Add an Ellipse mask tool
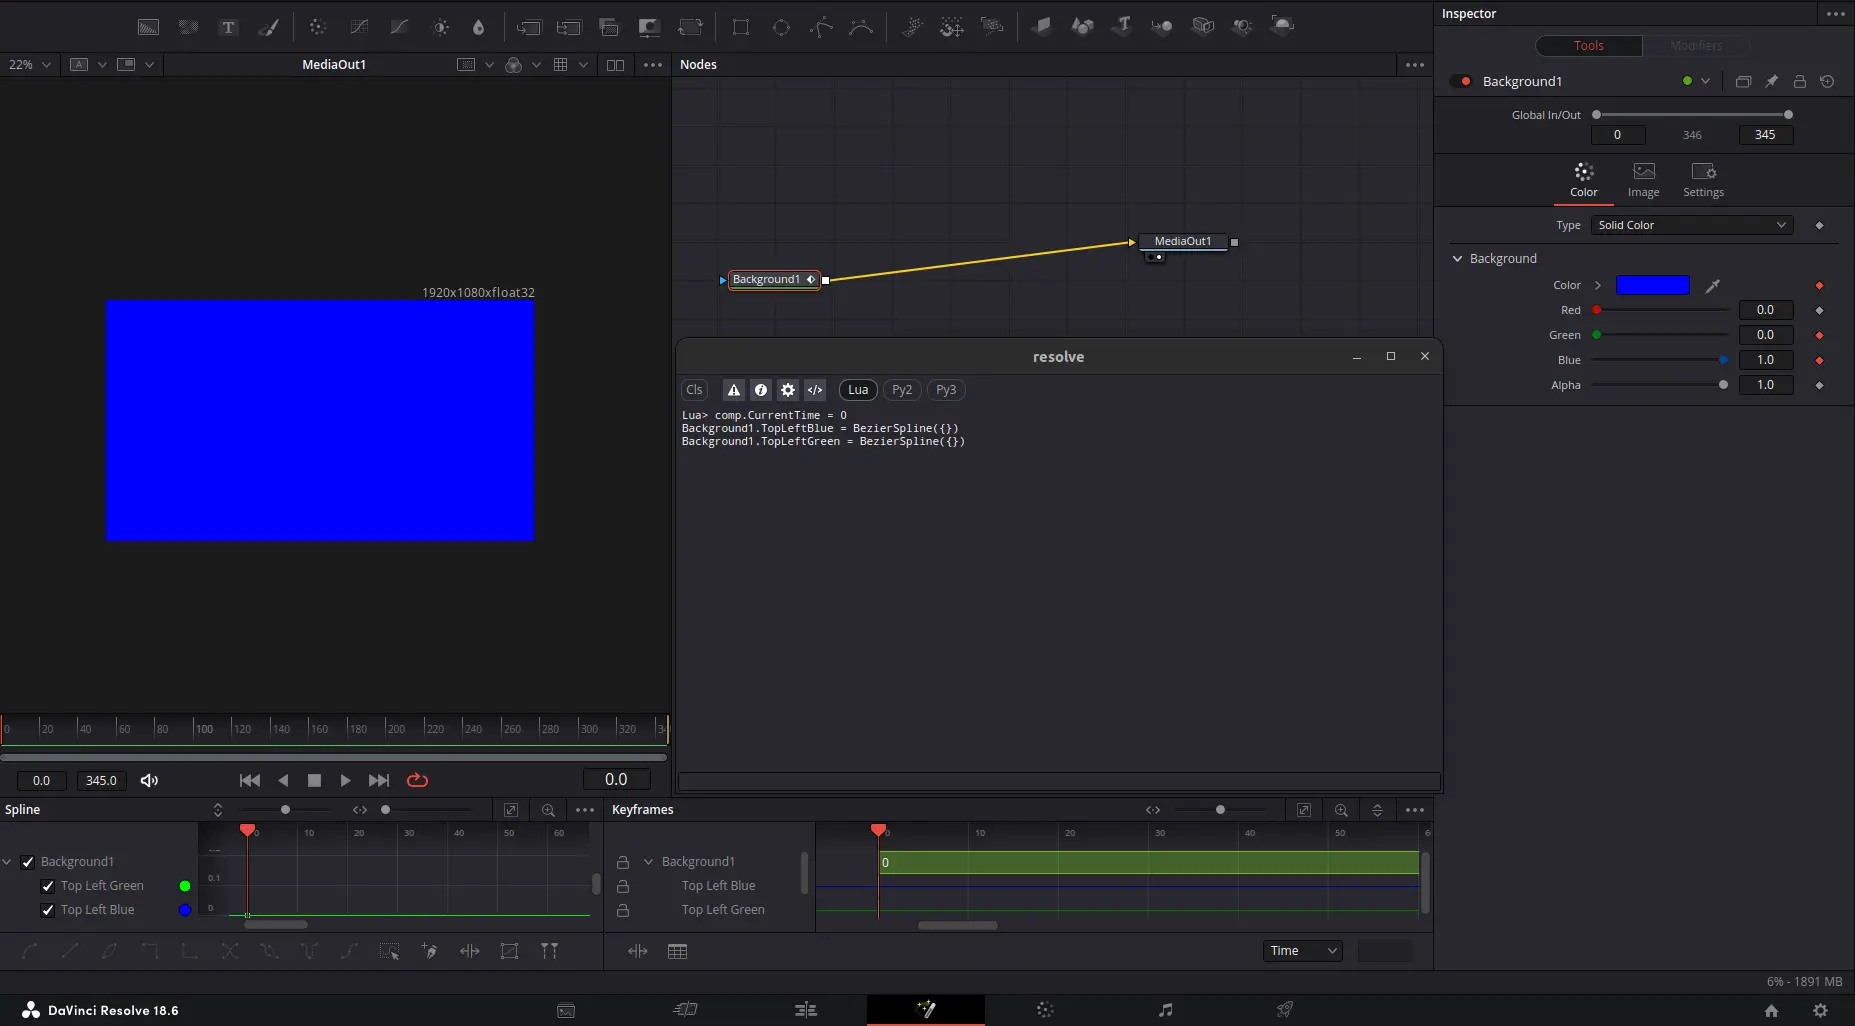This screenshot has height=1026, width=1855. click(782, 27)
